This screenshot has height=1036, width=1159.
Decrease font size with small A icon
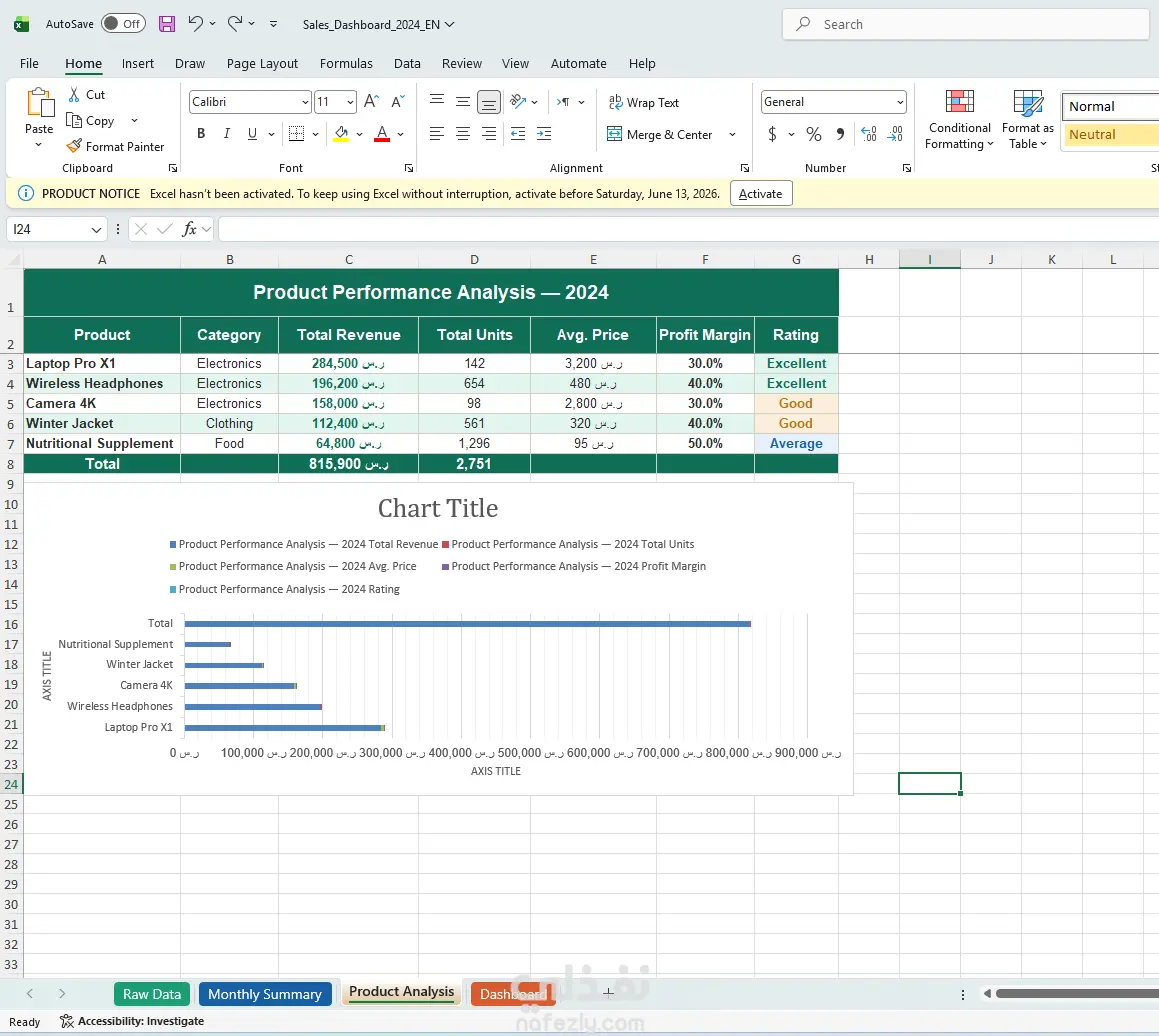398,101
